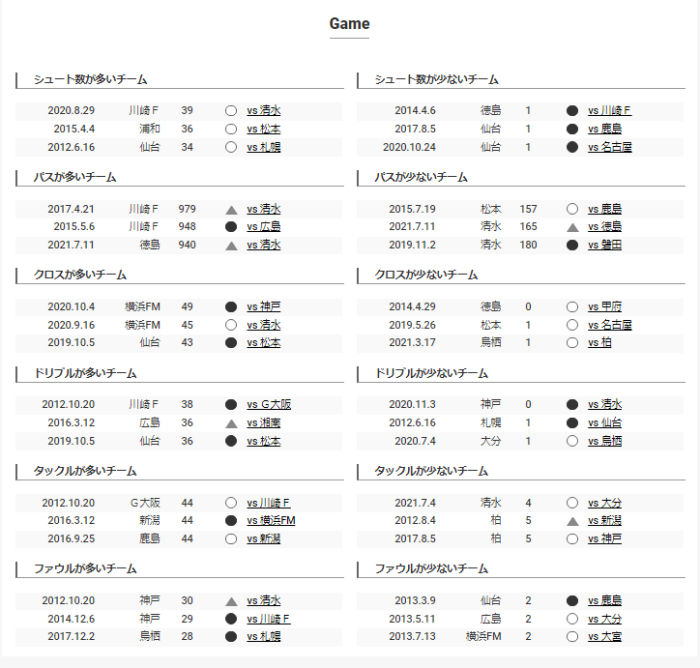Open the vs 札幌 link dated 2012.6.16
The height and width of the screenshot is (668, 700).
[264, 147]
